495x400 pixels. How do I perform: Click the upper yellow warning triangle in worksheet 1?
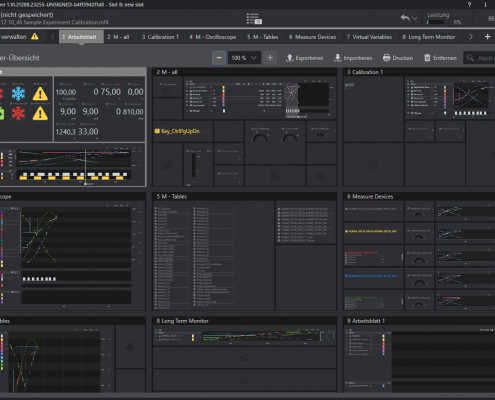coord(40,94)
